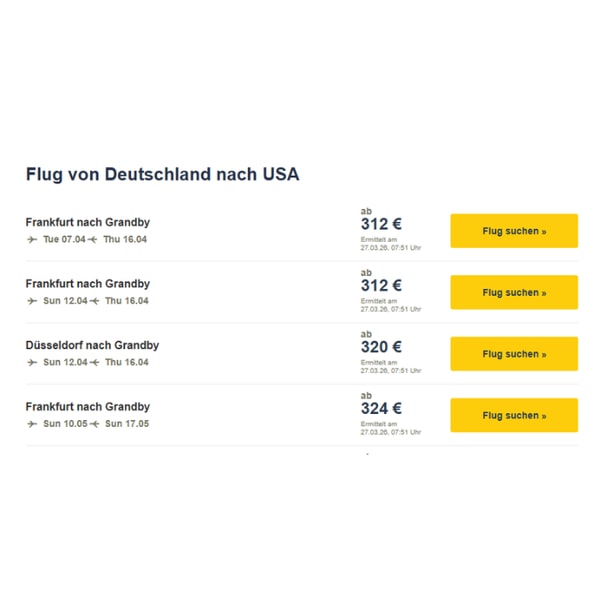600x600 pixels.
Task: Click departure plane icon beside Tue 07.04
Action: click(x=32, y=240)
